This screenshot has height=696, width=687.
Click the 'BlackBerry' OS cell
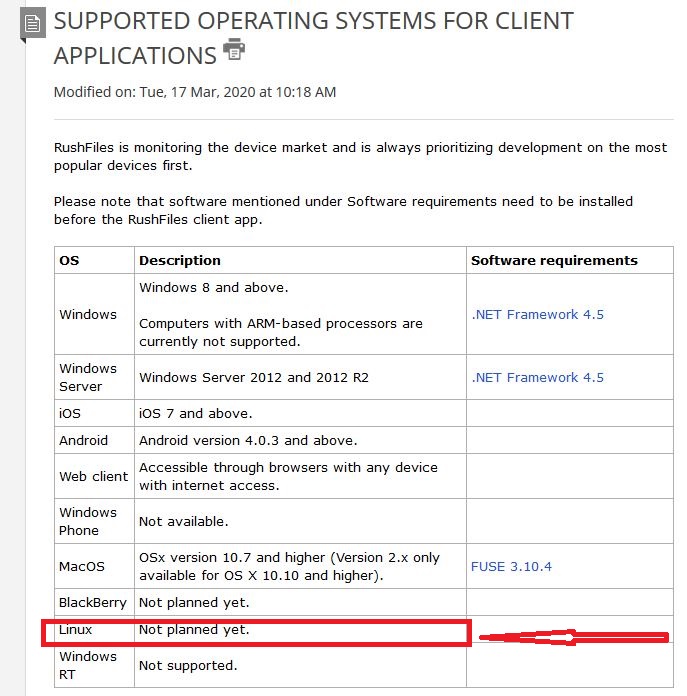pyautogui.click(x=93, y=602)
